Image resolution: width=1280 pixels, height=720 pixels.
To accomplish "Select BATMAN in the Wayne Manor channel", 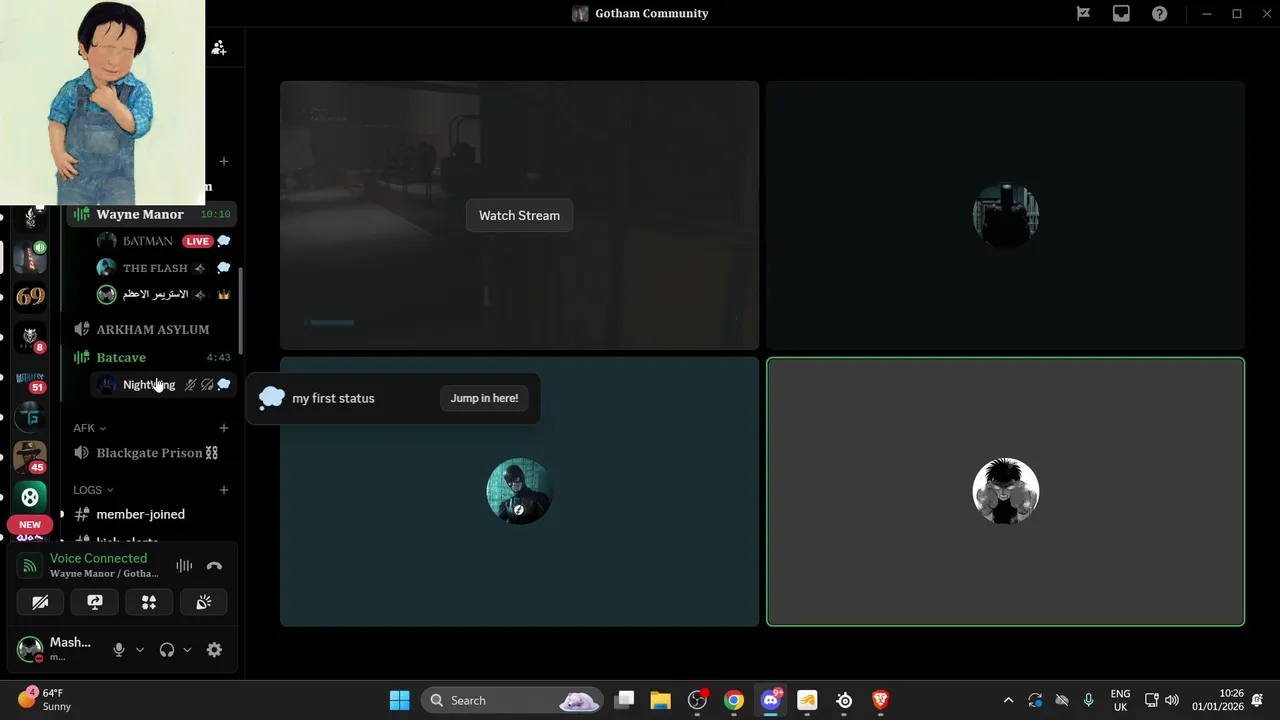I will [147, 241].
